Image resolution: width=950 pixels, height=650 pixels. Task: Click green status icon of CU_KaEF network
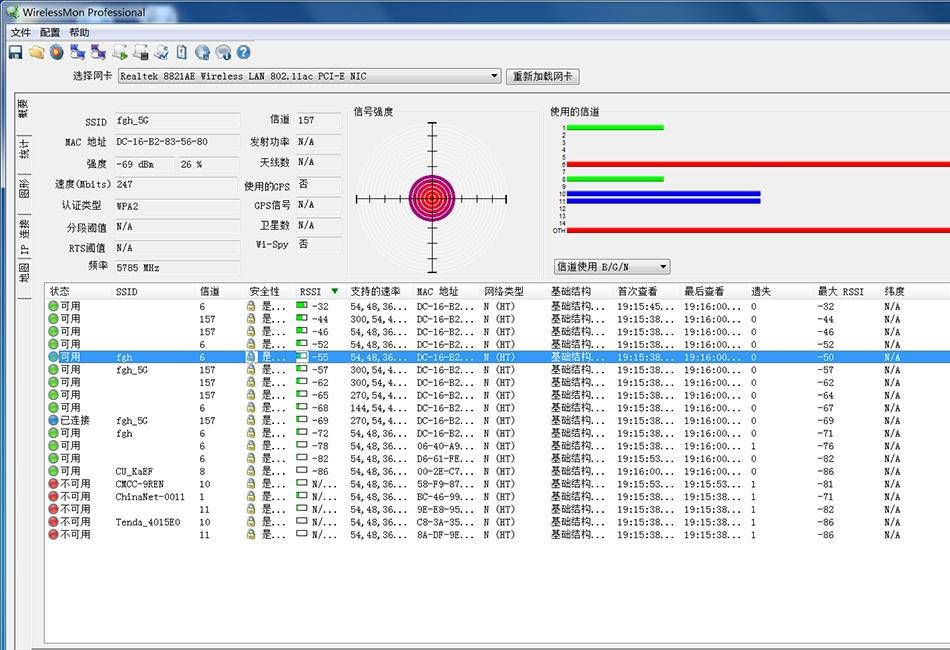(54, 471)
